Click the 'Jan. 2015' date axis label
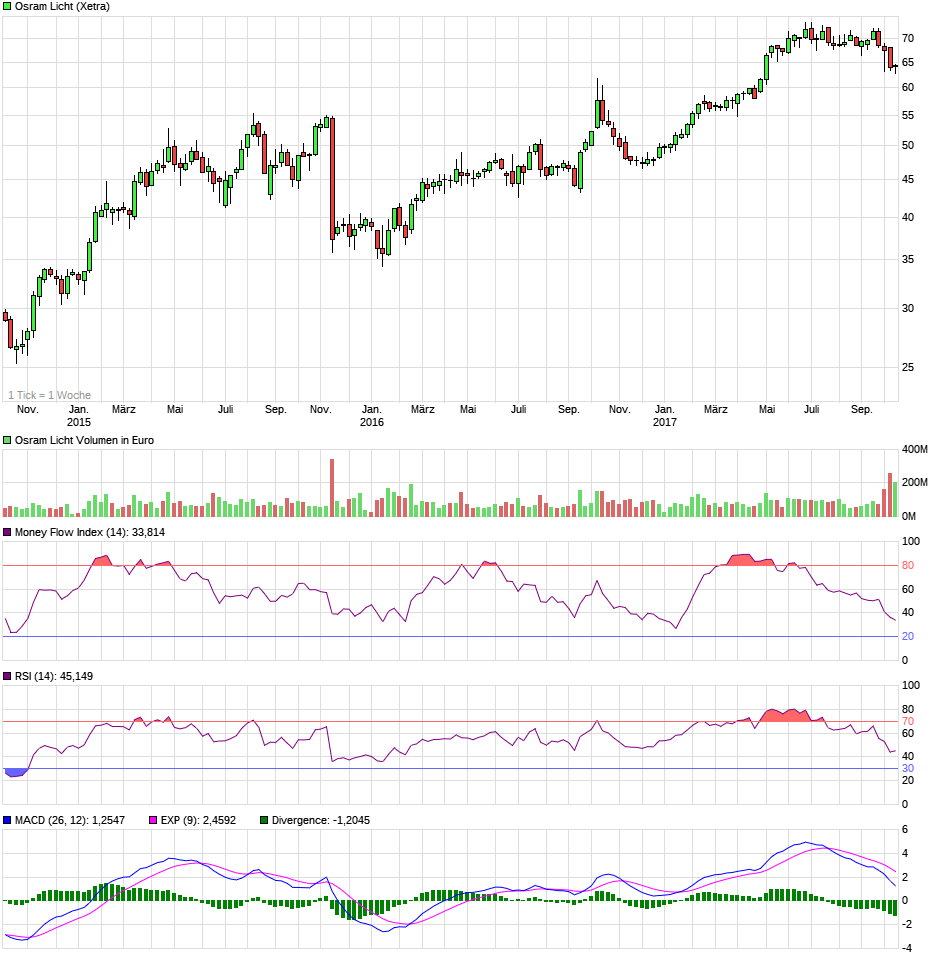The height and width of the screenshot is (958, 940). [78, 416]
